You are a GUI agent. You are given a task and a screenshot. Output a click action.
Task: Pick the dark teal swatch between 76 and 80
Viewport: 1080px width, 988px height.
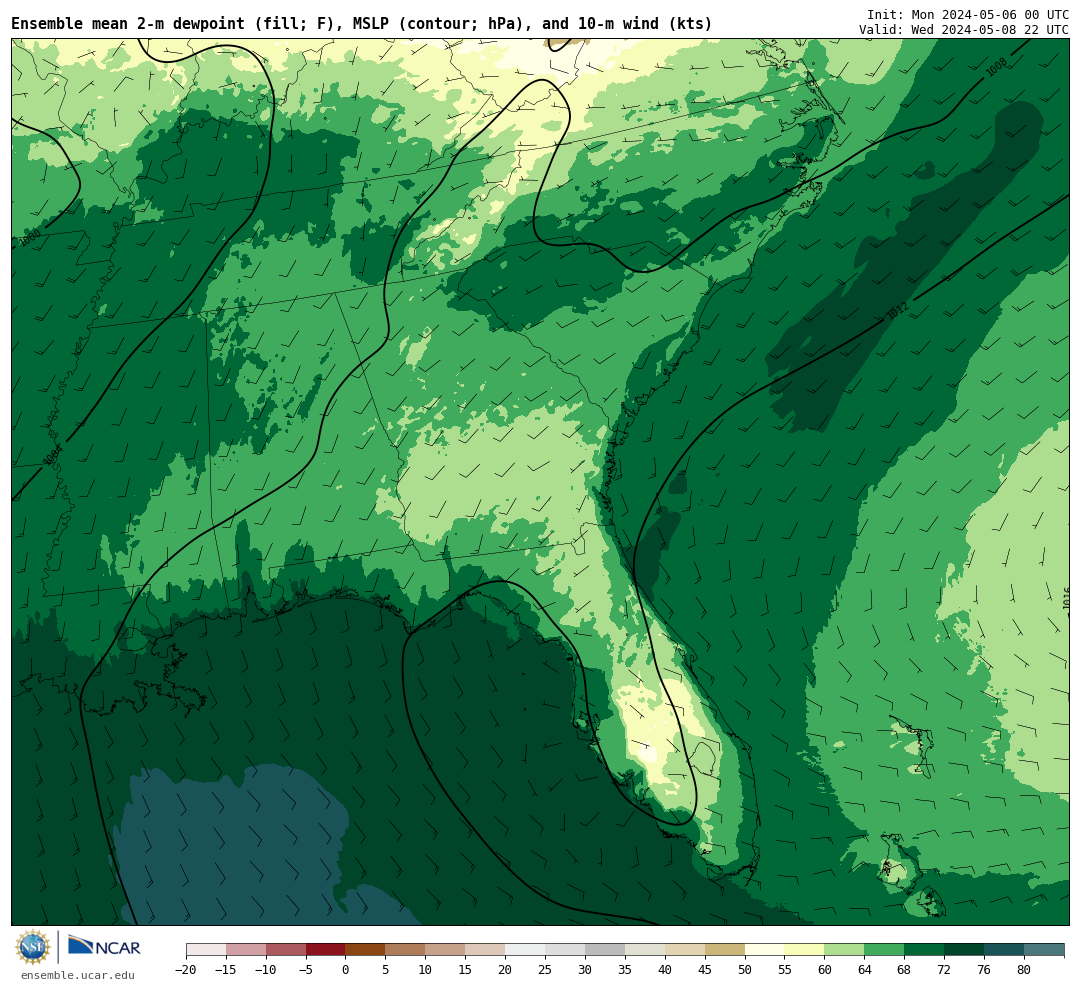tap(1005, 950)
